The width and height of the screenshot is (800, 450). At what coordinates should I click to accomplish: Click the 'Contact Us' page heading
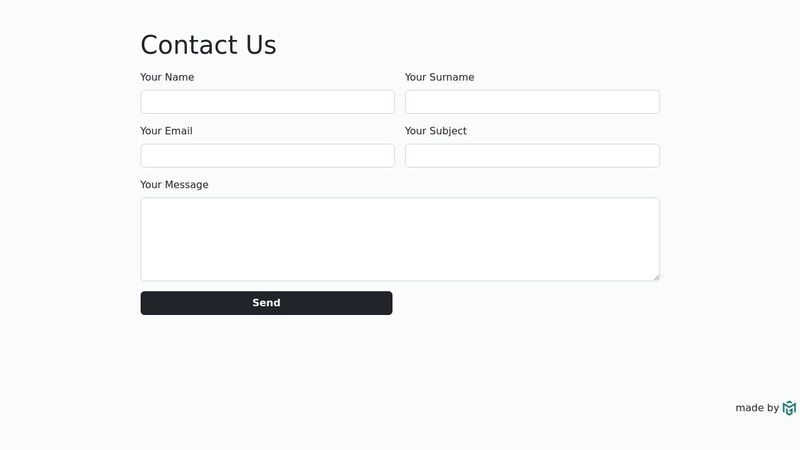[x=208, y=45]
